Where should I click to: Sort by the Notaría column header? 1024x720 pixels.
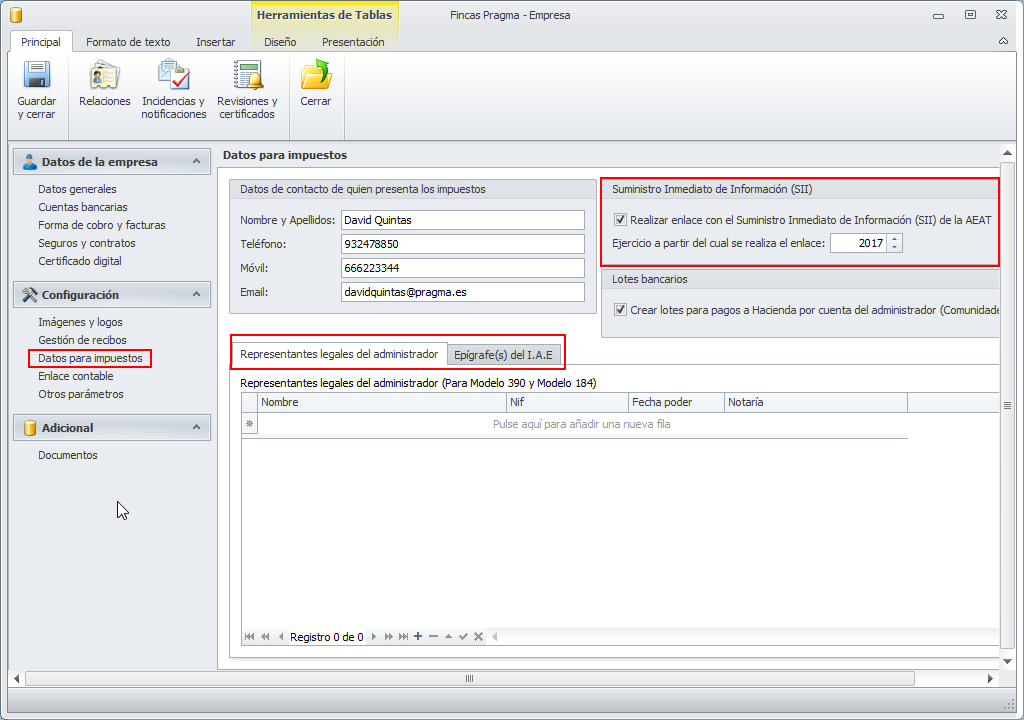pyautogui.click(x=816, y=402)
